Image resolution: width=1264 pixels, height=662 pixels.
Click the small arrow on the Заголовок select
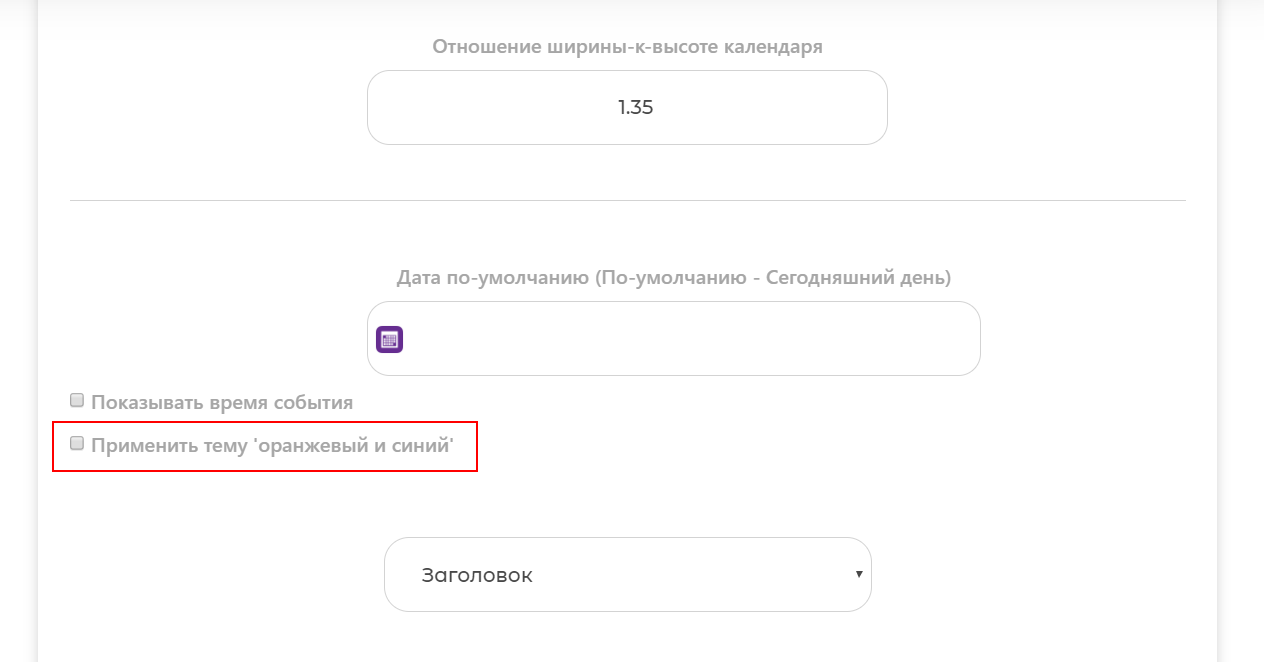[x=858, y=574]
